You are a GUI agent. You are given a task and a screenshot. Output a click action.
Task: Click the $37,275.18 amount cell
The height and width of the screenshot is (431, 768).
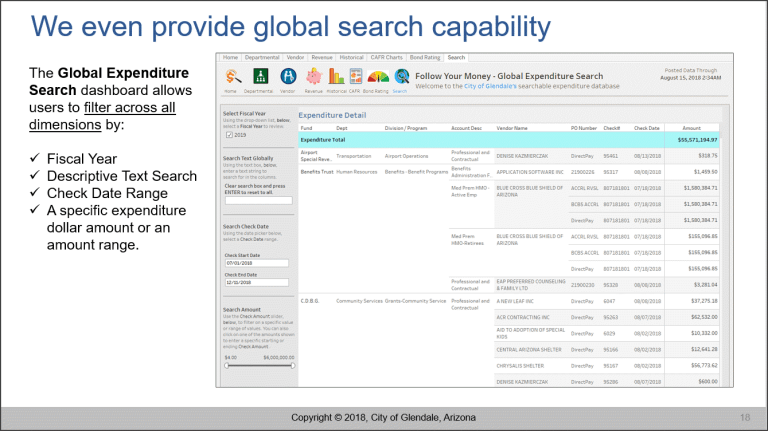click(x=704, y=301)
